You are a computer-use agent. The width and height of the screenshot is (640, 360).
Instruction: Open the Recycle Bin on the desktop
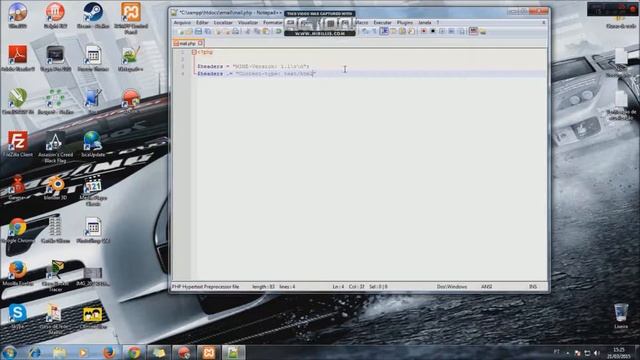[x=621, y=316]
